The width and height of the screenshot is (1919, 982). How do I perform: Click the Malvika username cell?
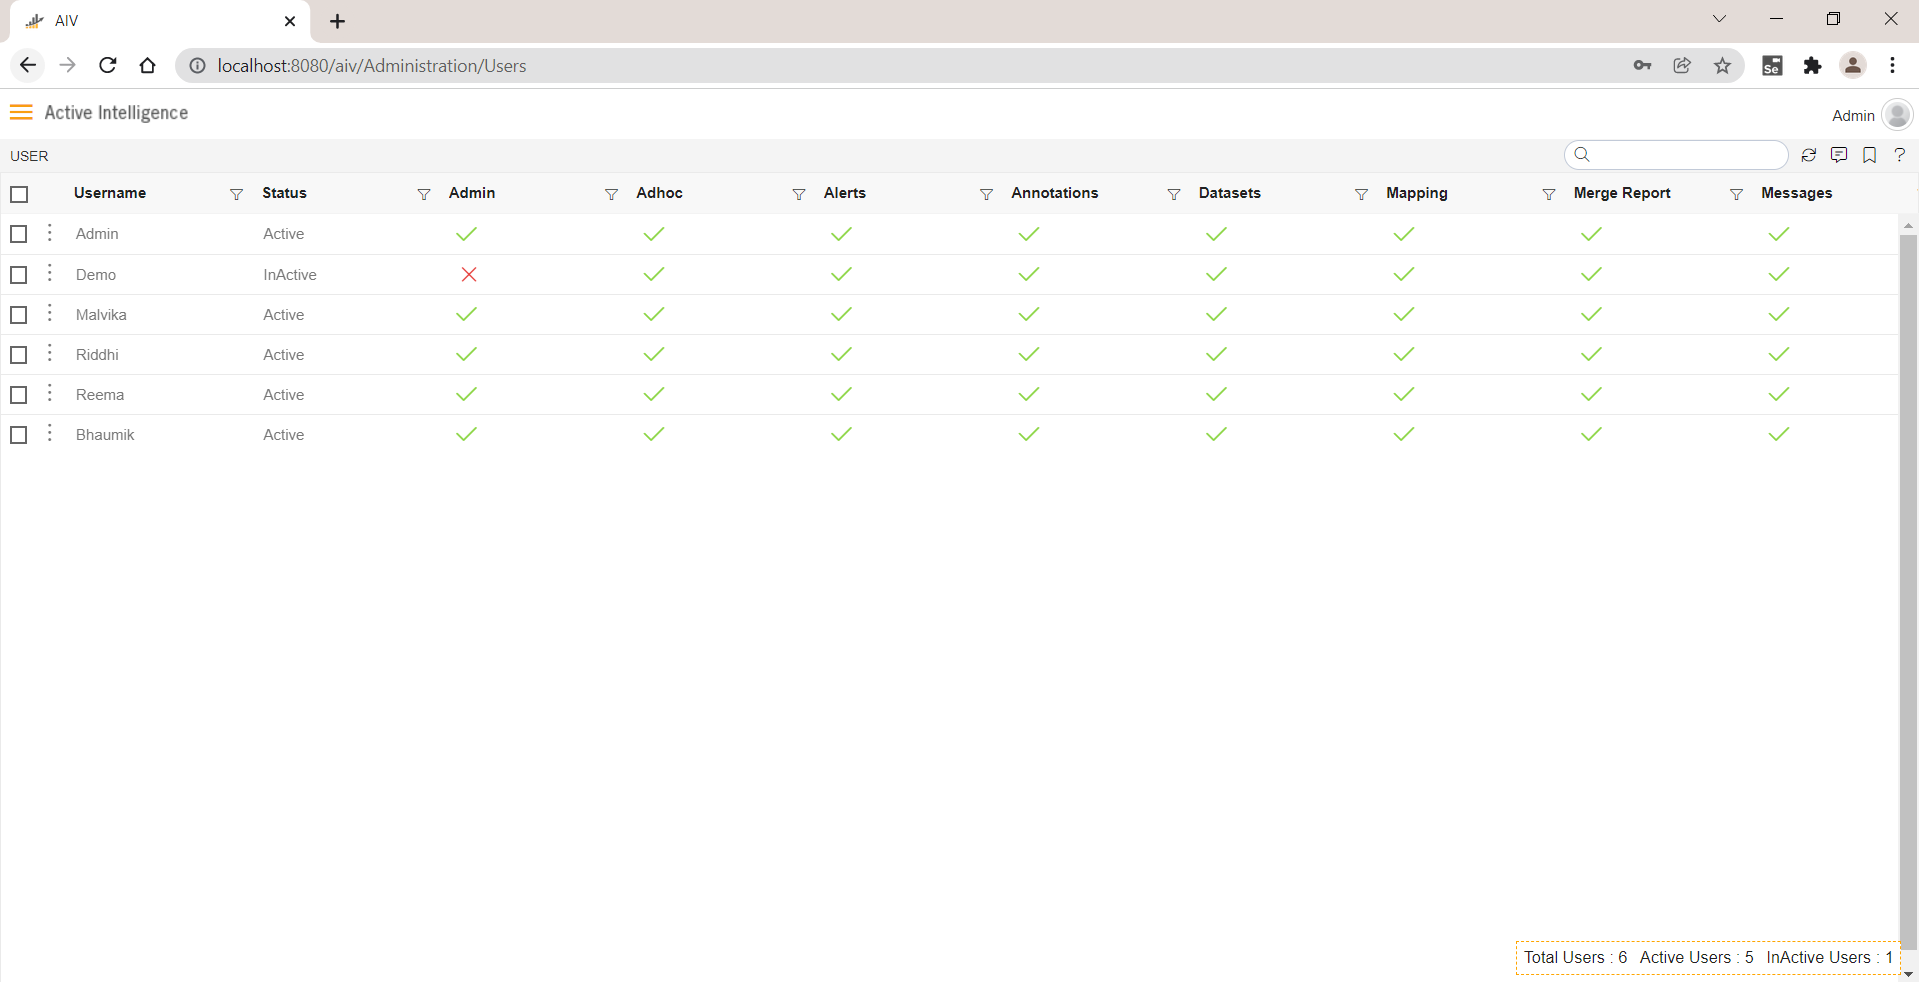101,315
